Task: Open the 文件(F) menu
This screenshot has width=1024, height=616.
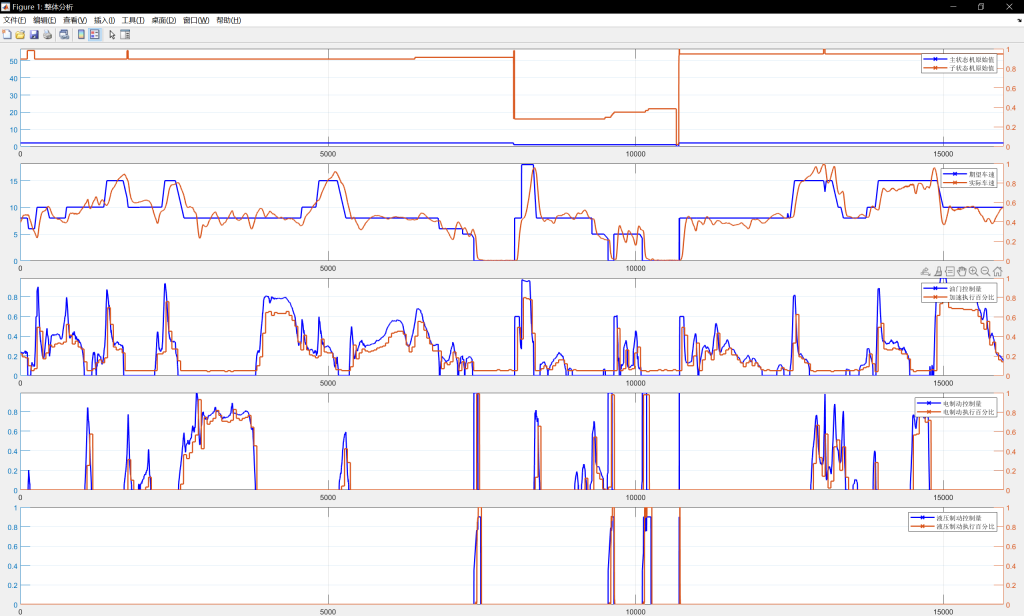Action: pyautogui.click(x=15, y=20)
